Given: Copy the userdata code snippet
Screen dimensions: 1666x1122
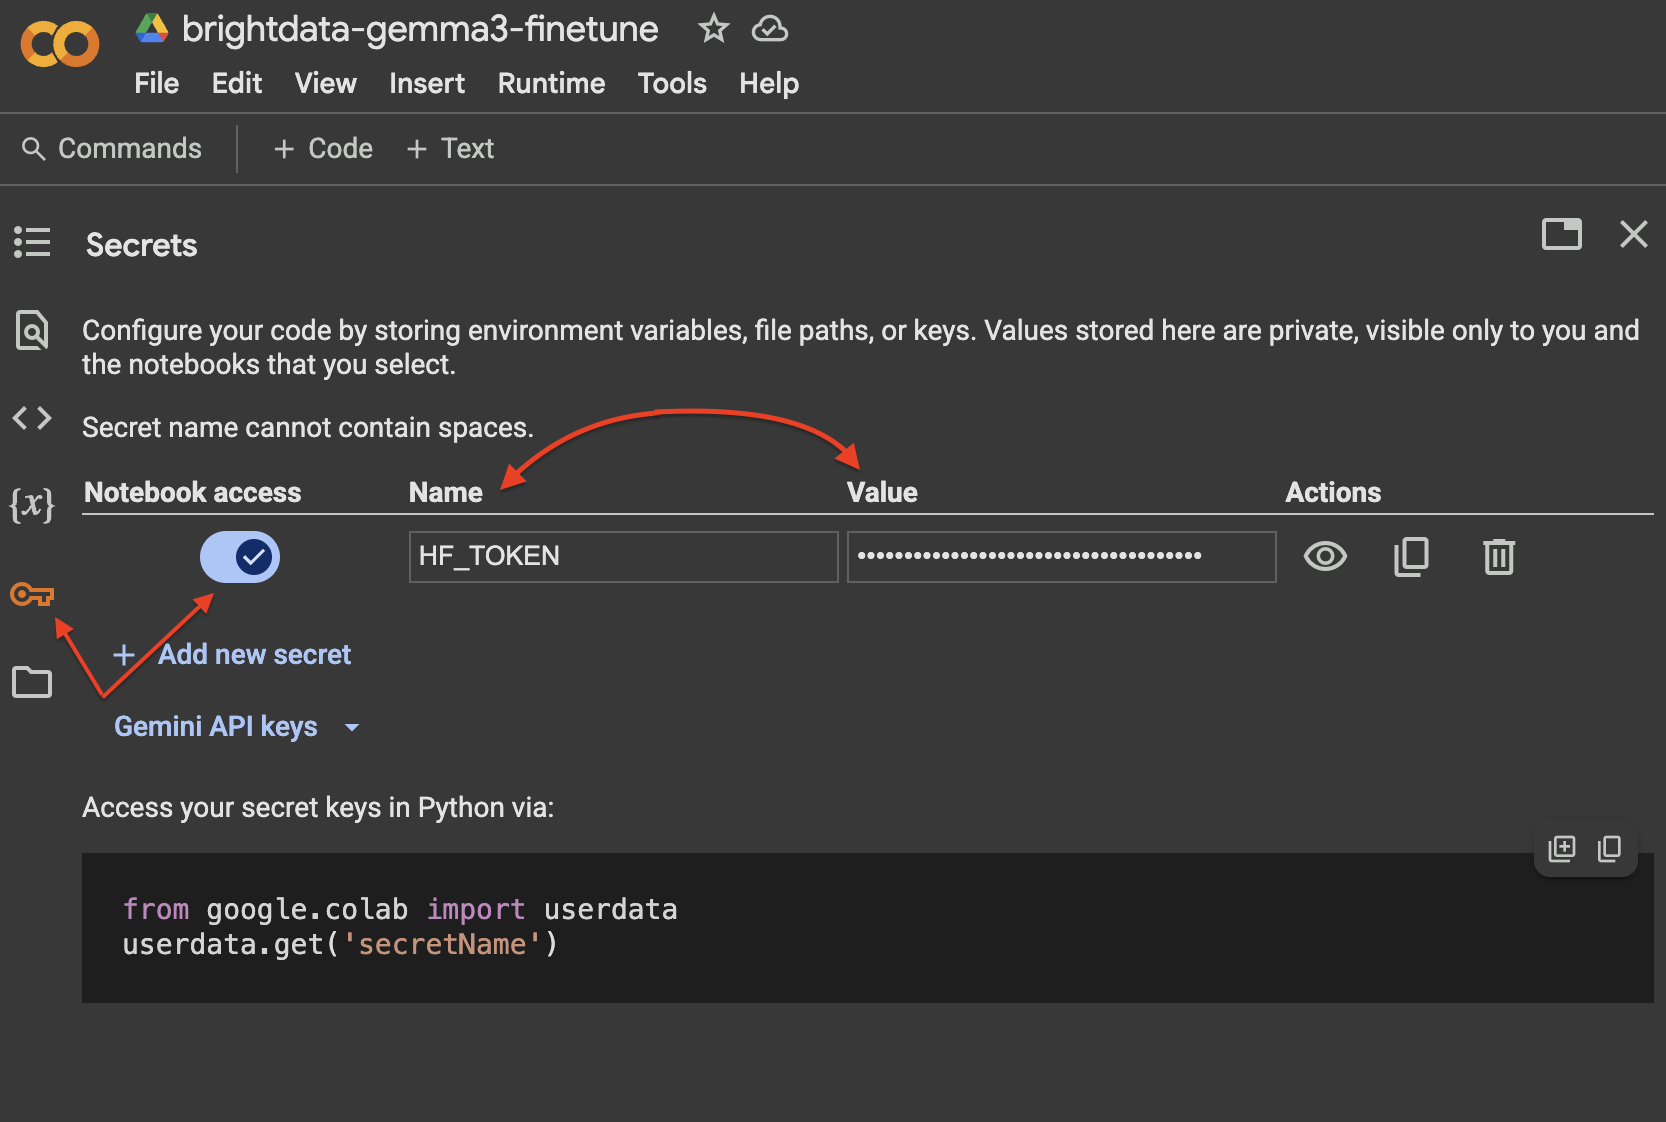Looking at the screenshot, I should 1609,849.
